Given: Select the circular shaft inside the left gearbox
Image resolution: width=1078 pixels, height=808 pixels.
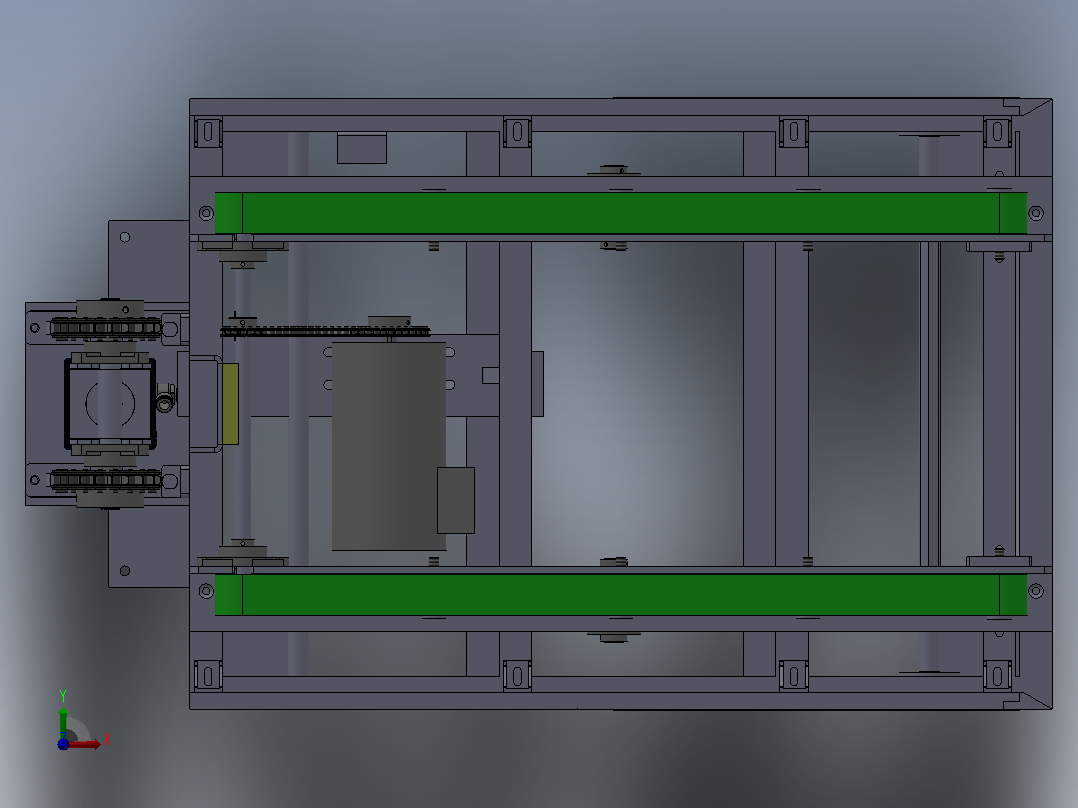Looking at the screenshot, I should click(x=110, y=403).
